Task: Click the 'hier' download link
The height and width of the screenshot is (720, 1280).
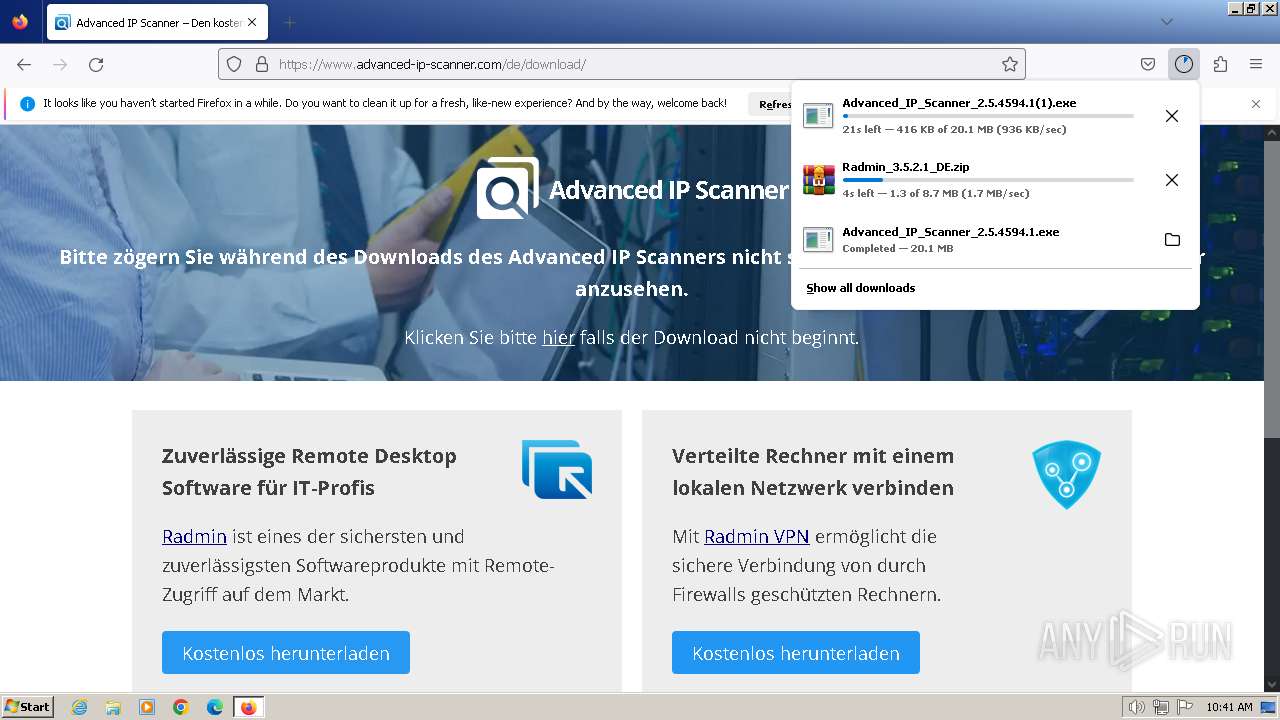Action: [x=558, y=338]
